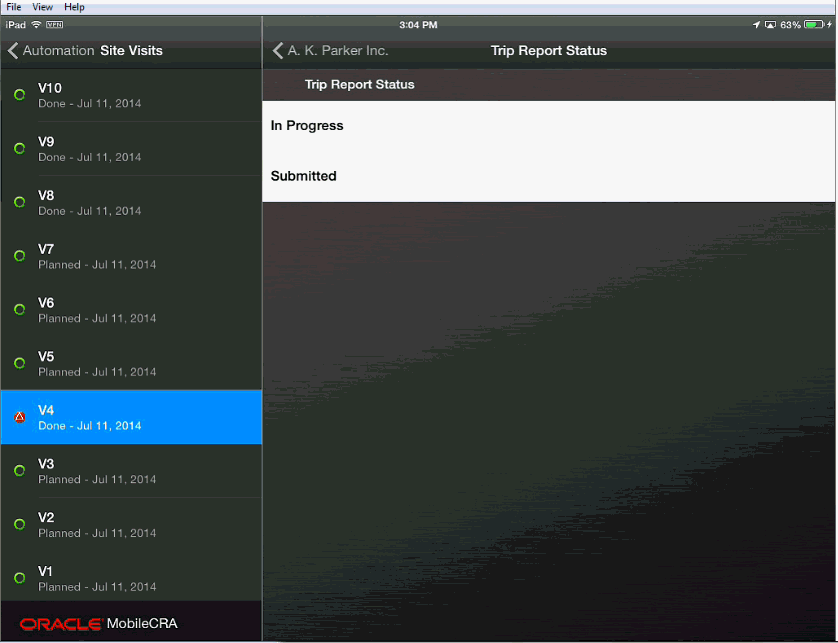Open site visit V8
838x643 pixels.
131,203
